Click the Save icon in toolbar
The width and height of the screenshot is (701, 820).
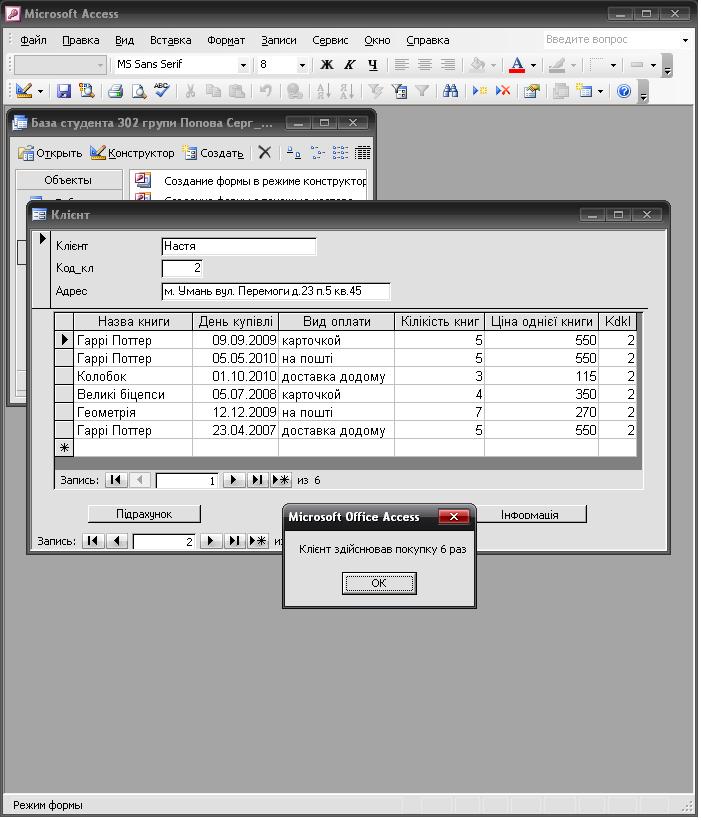coord(64,92)
